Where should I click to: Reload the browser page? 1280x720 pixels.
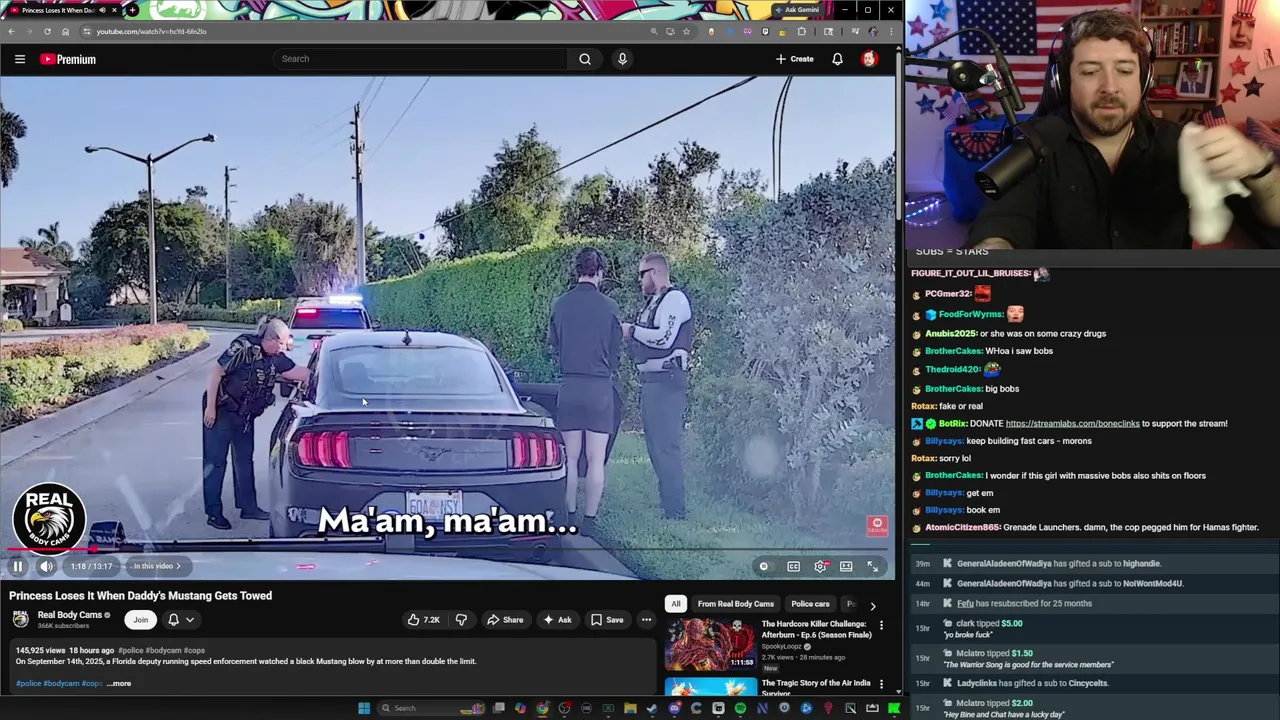pyautogui.click(x=47, y=31)
